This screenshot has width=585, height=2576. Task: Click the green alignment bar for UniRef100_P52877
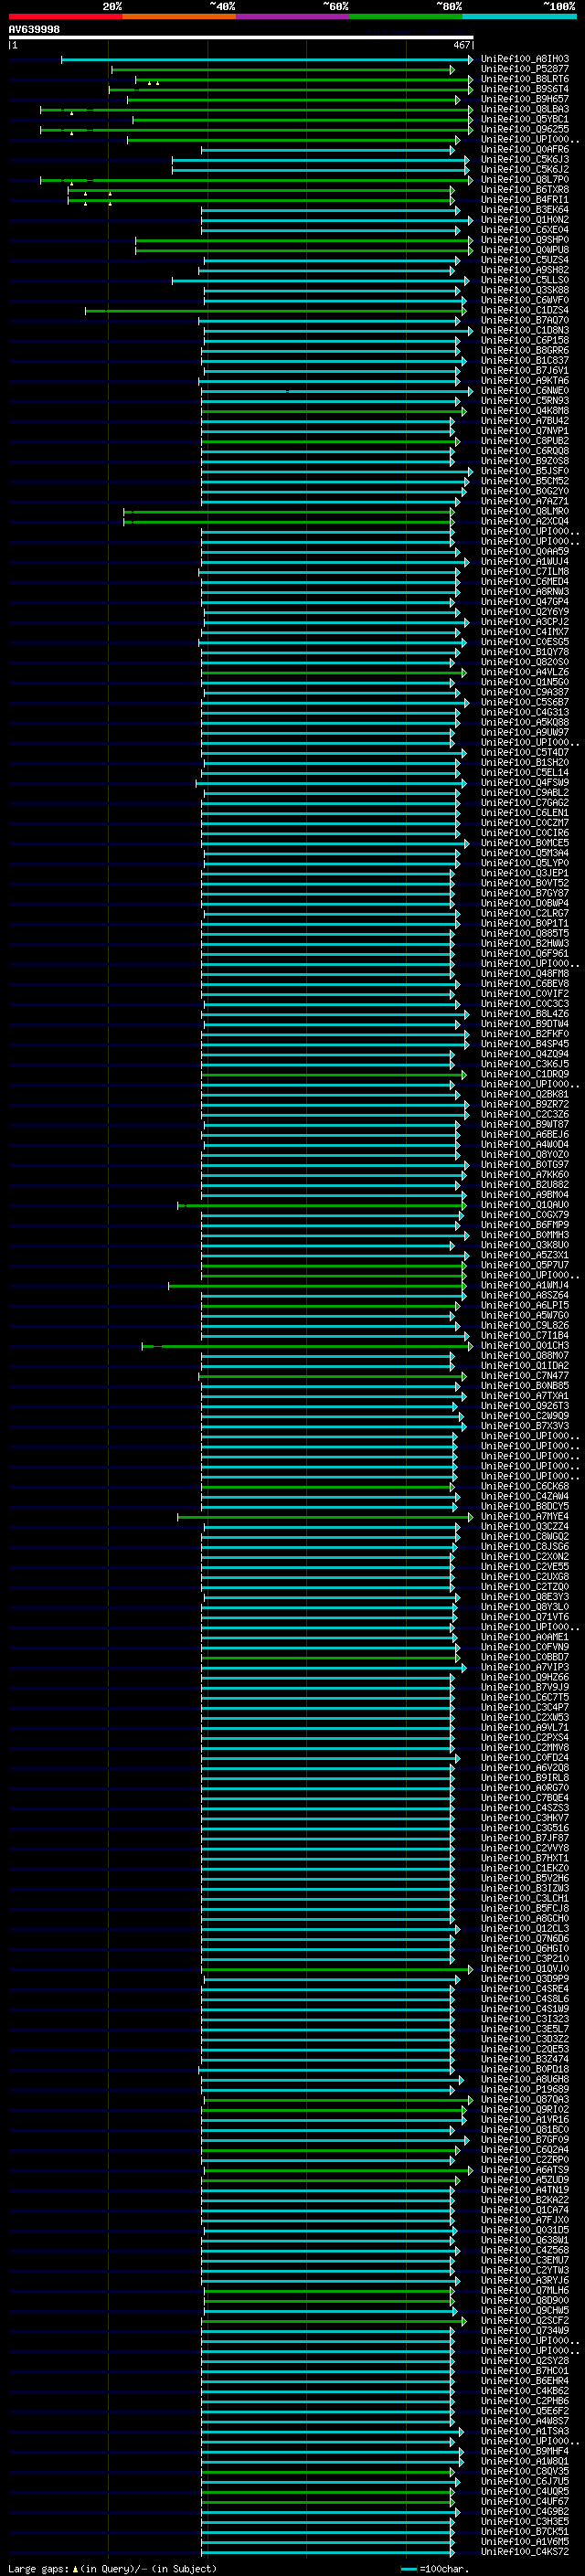tap(282, 70)
